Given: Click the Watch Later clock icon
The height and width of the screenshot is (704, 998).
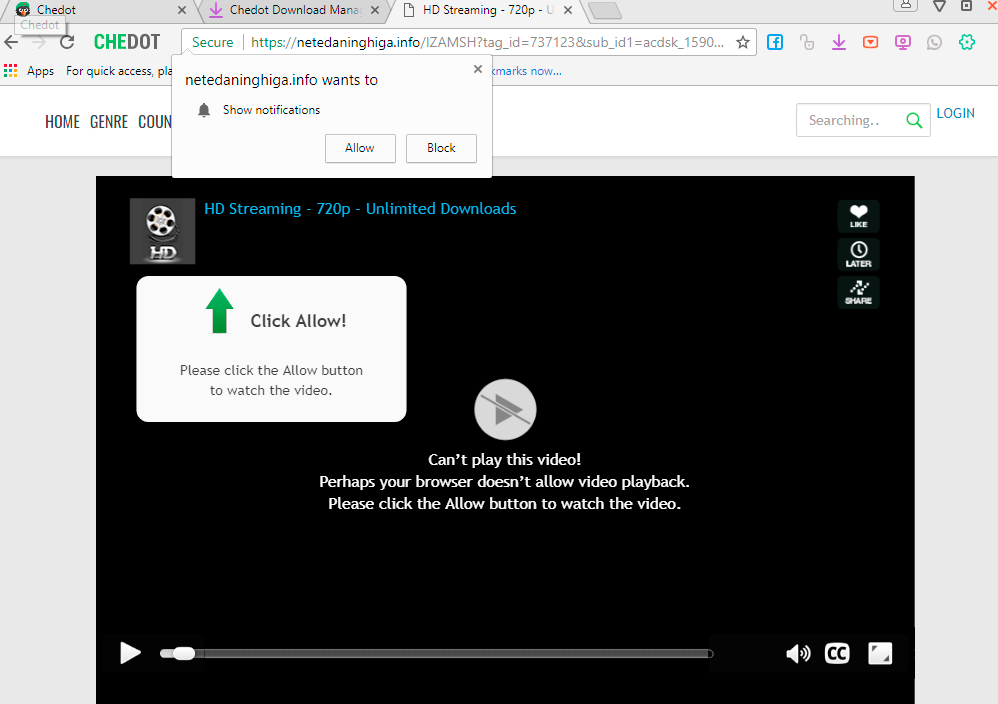Looking at the screenshot, I should point(858,254).
